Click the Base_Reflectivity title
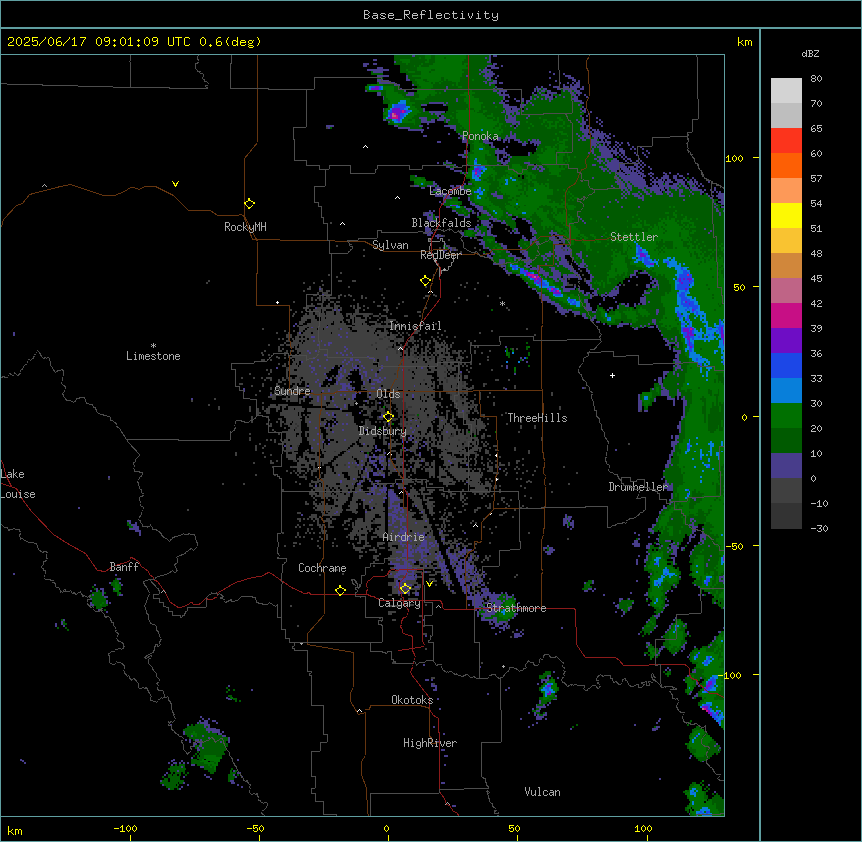862x842 pixels. [x=431, y=15]
